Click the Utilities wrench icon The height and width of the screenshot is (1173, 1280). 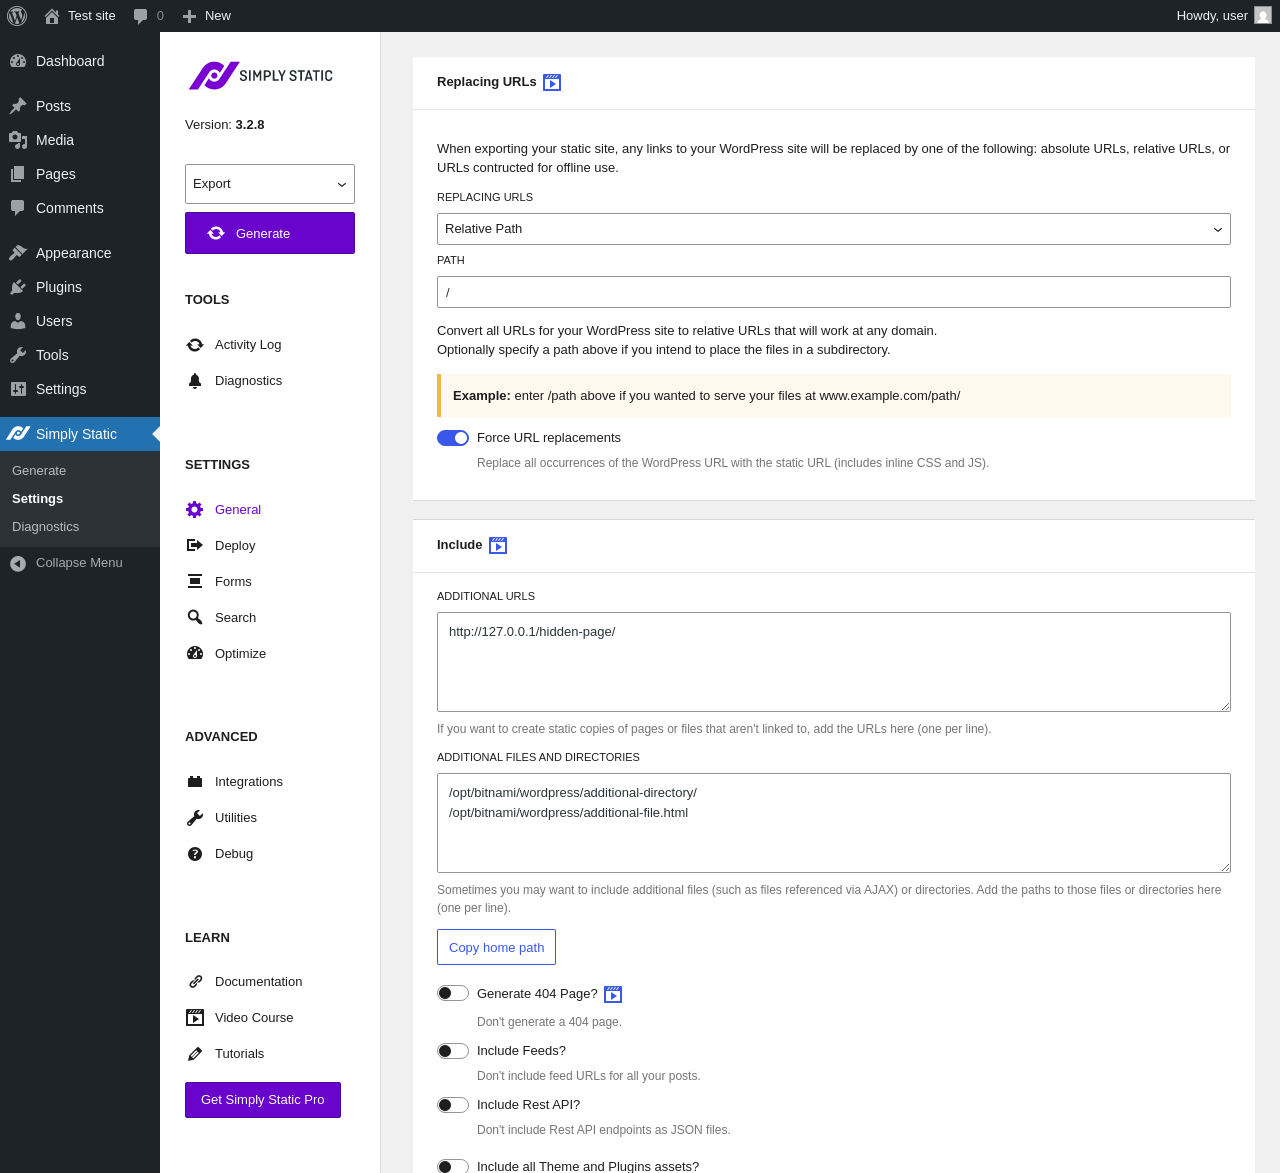pyautogui.click(x=195, y=818)
